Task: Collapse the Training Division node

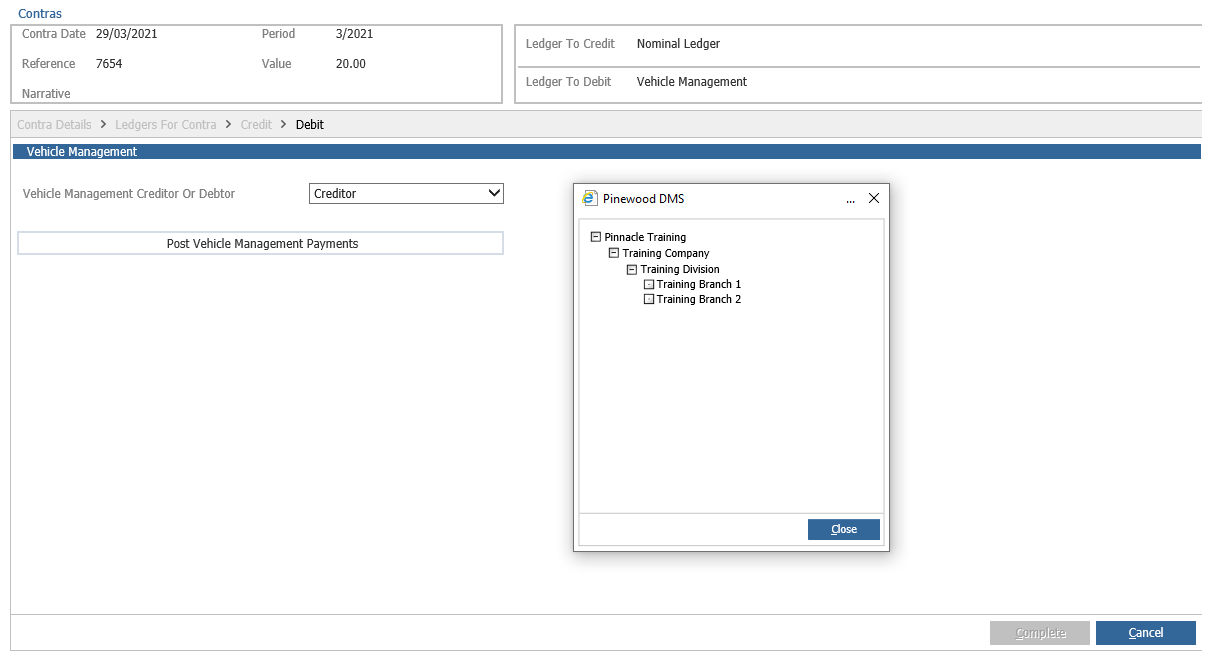Action: [632, 269]
